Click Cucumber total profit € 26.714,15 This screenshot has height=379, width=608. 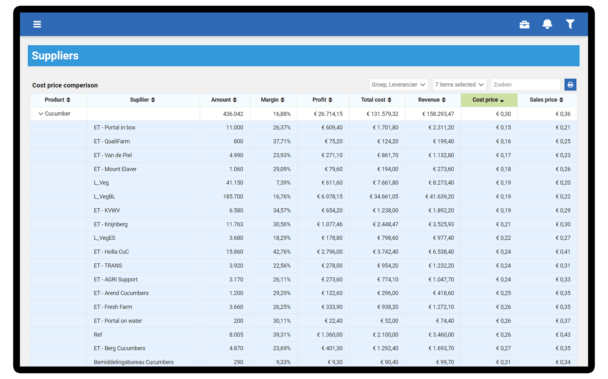pyautogui.click(x=328, y=114)
